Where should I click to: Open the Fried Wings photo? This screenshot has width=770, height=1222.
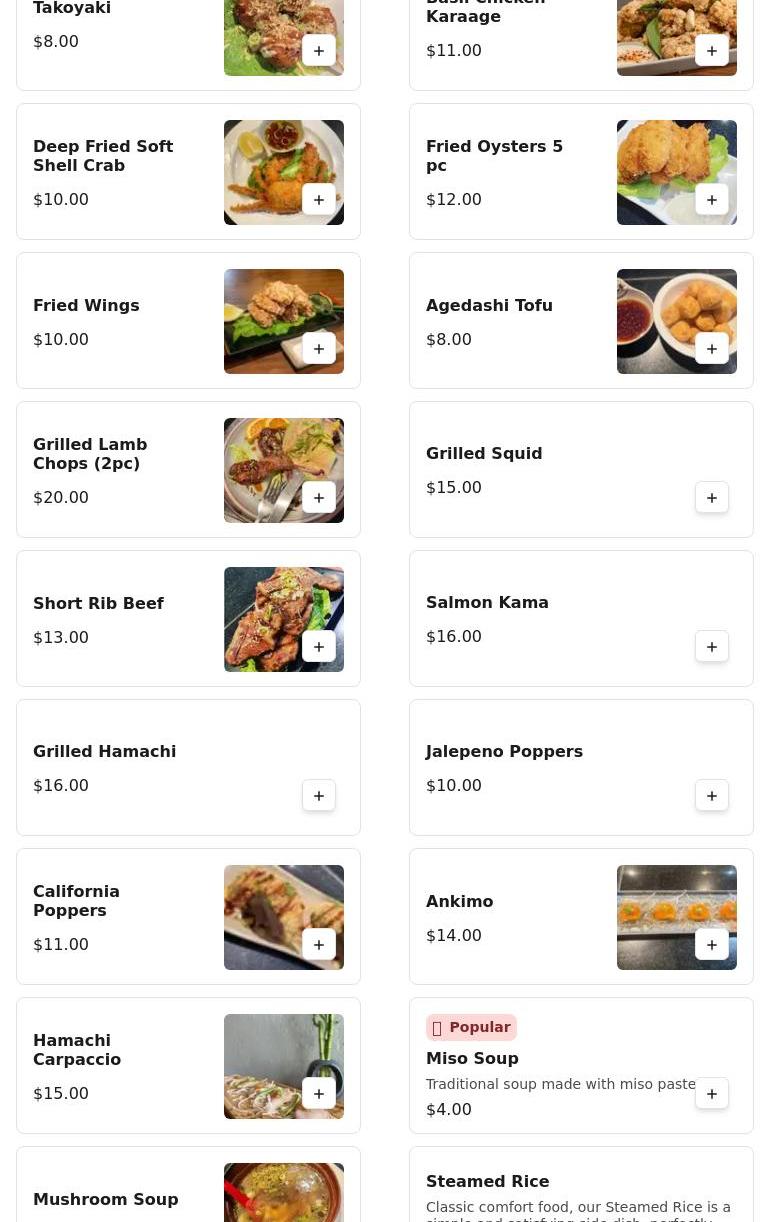coord(284,321)
